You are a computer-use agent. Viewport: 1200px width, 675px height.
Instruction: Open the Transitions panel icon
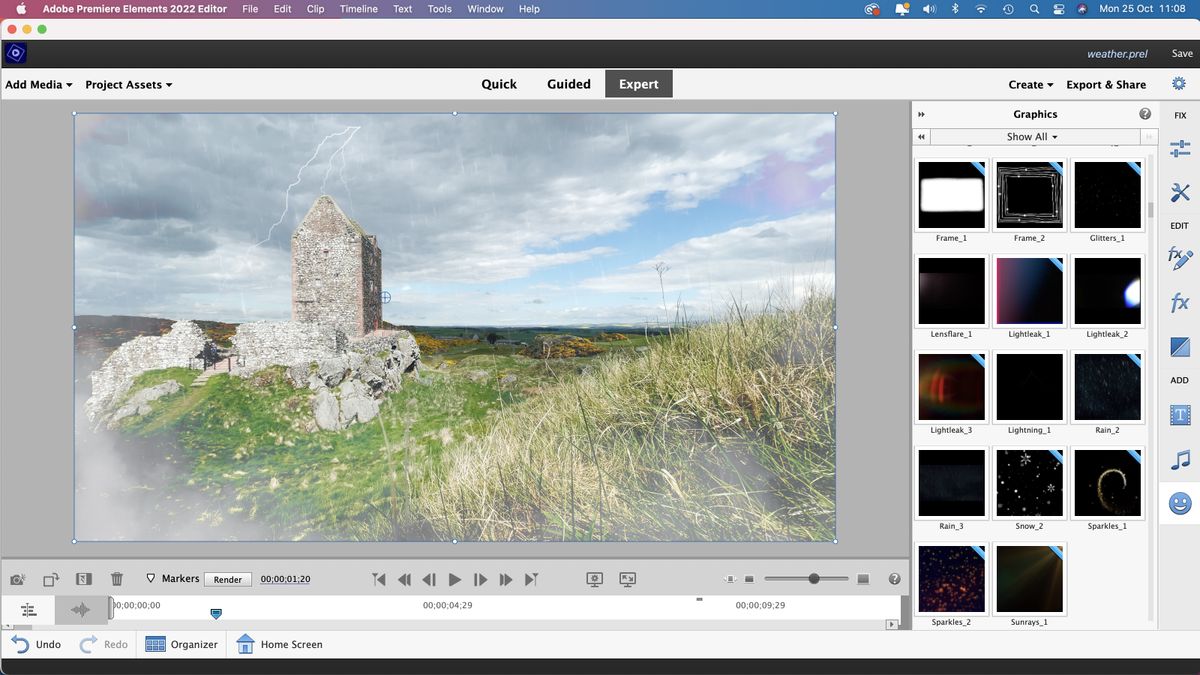pyautogui.click(x=1179, y=347)
